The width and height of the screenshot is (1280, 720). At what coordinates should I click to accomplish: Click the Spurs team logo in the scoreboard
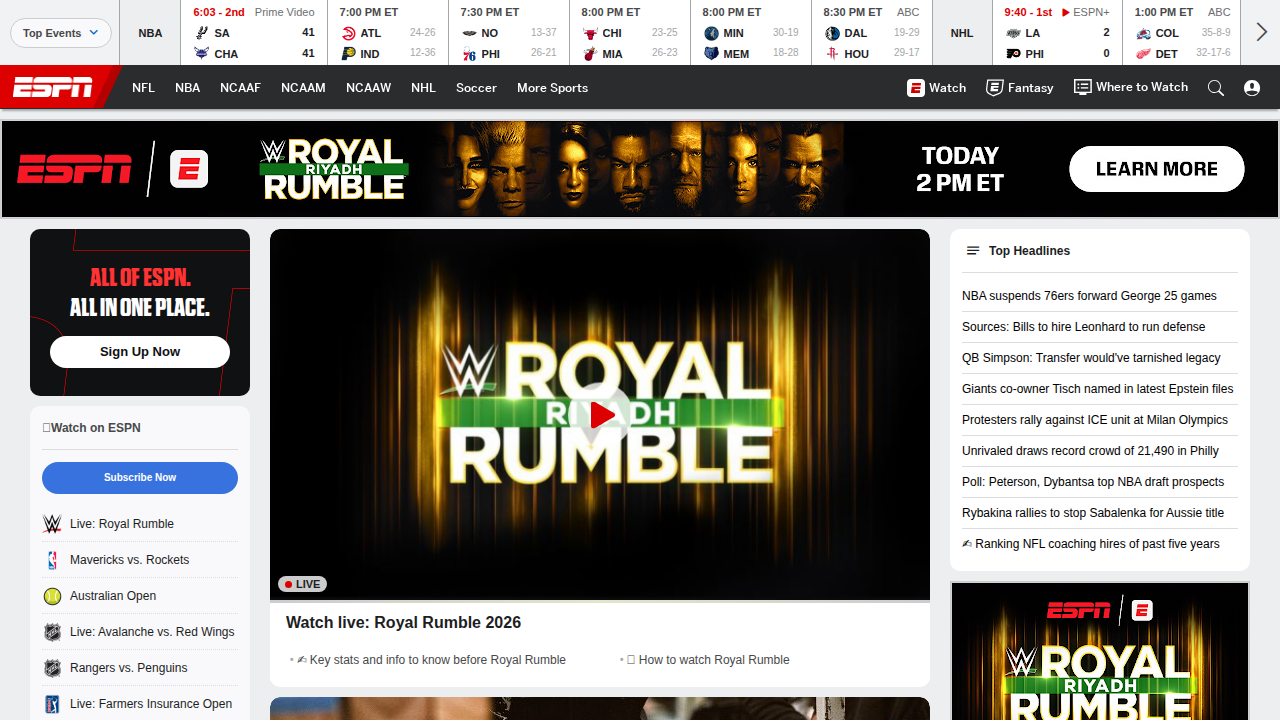point(201,33)
